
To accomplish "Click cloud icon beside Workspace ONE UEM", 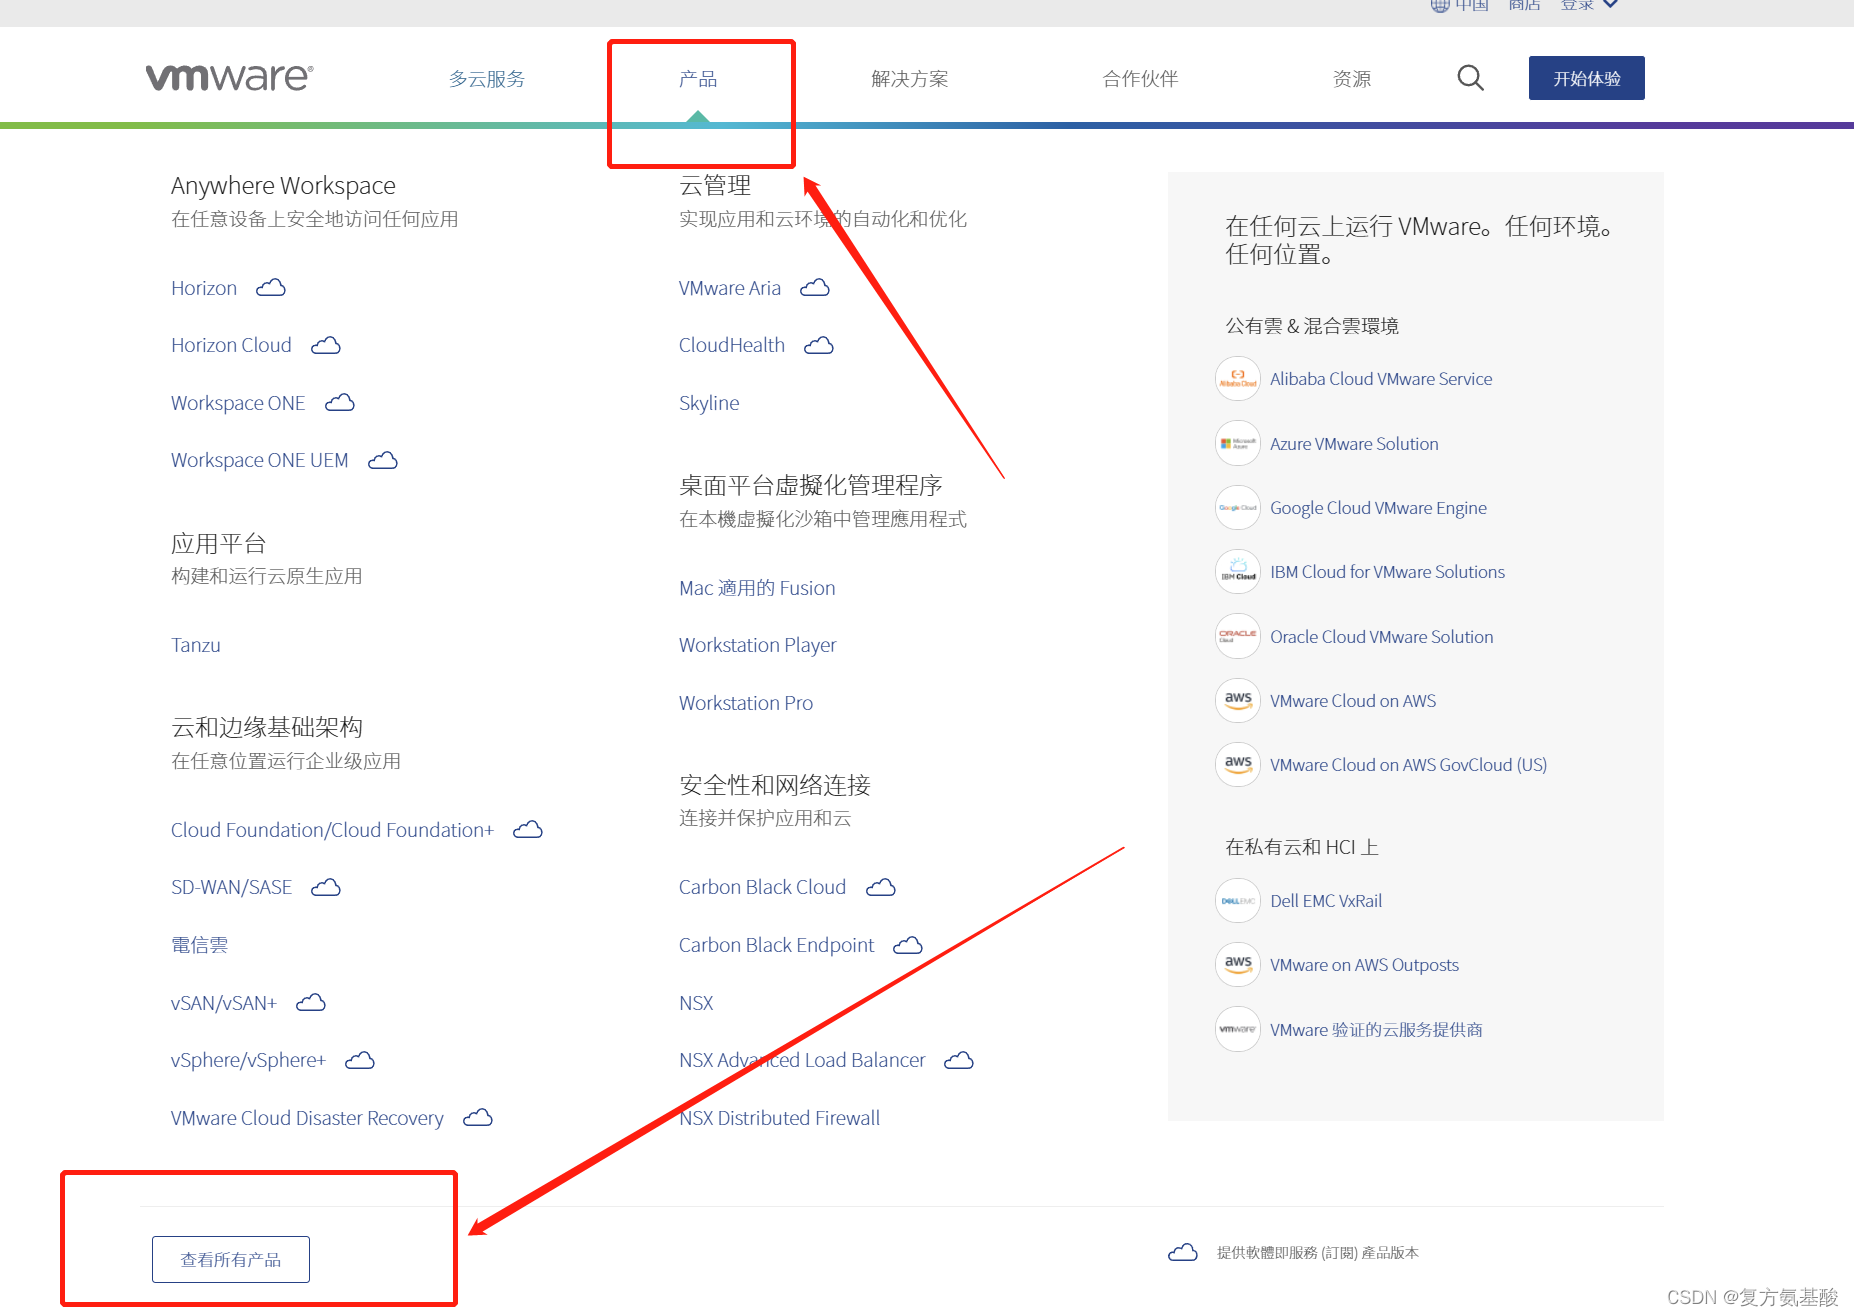I will point(383,460).
